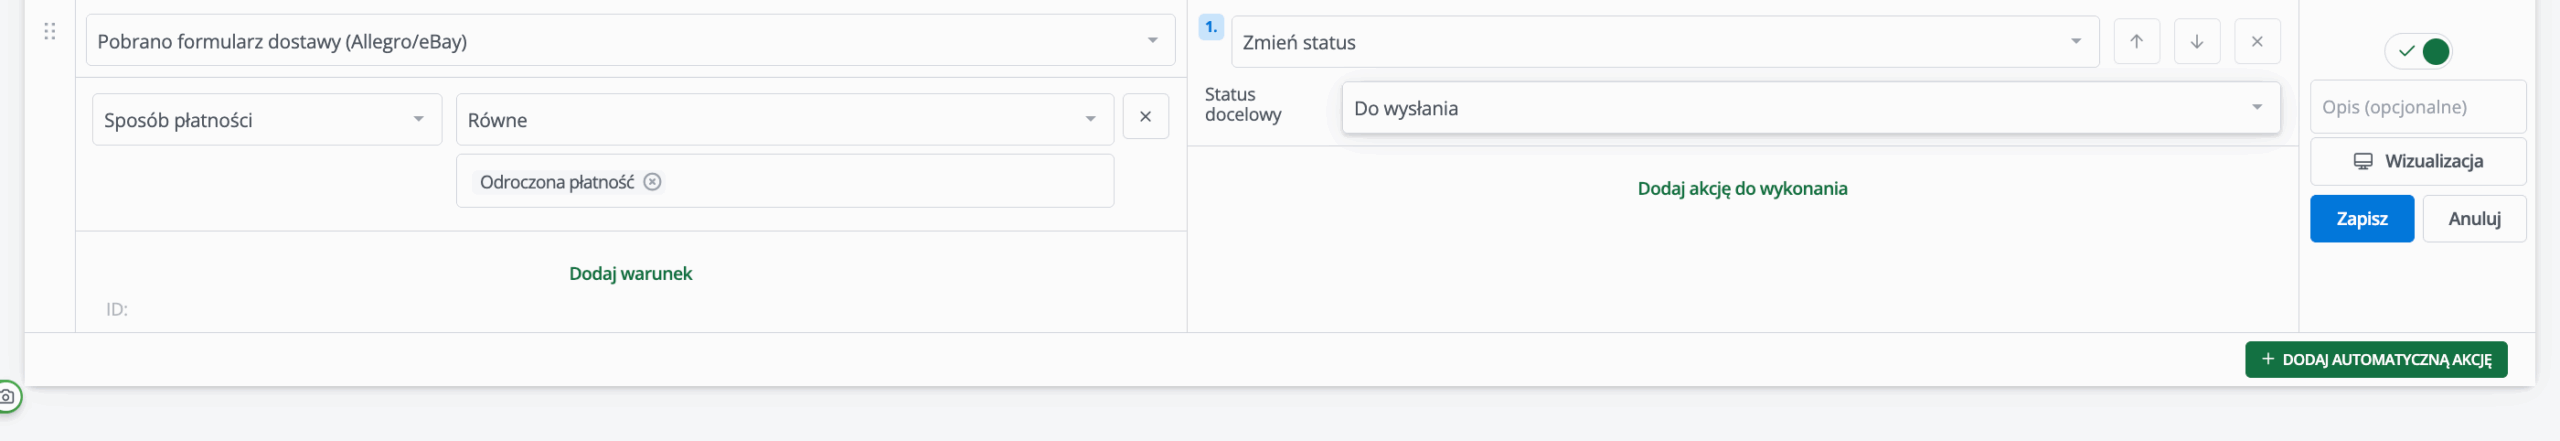Open the Zmień status action dropdown
Image resolution: width=2560 pixels, height=441 pixels.
tap(1664, 42)
